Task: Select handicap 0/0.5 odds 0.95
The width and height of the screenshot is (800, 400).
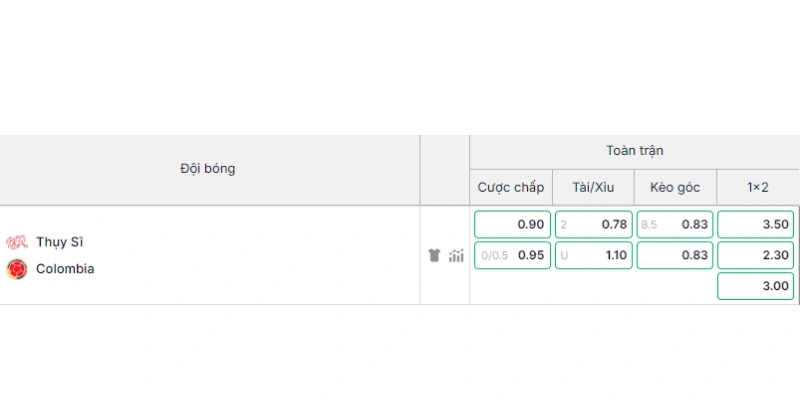Action: 512,255
